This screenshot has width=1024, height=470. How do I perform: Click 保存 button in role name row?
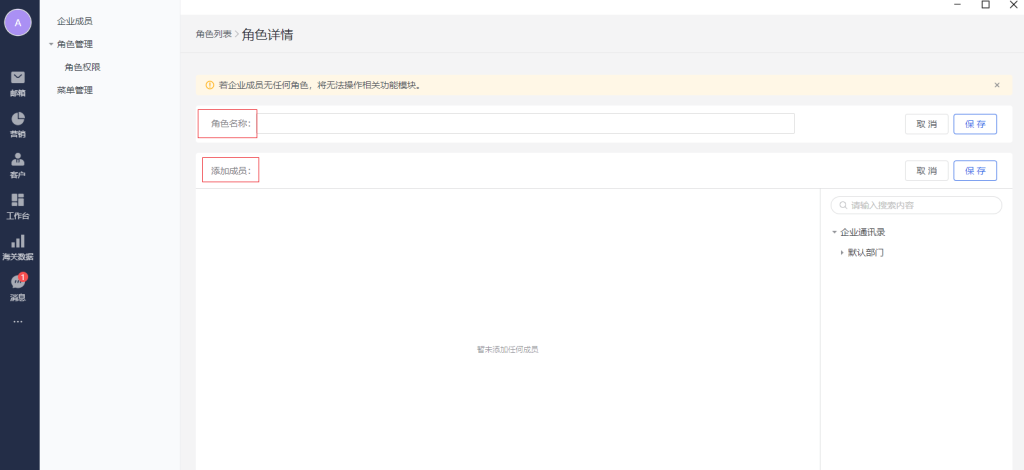974,124
